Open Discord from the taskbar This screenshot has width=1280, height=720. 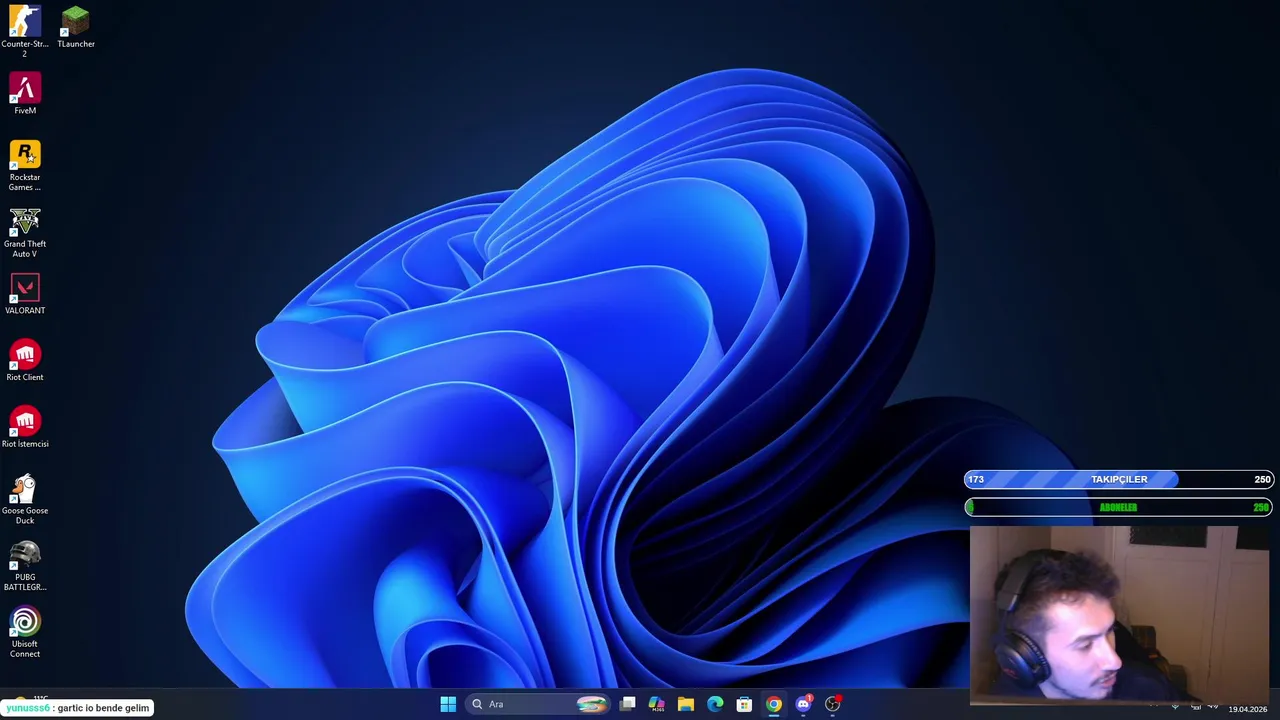coord(803,704)
